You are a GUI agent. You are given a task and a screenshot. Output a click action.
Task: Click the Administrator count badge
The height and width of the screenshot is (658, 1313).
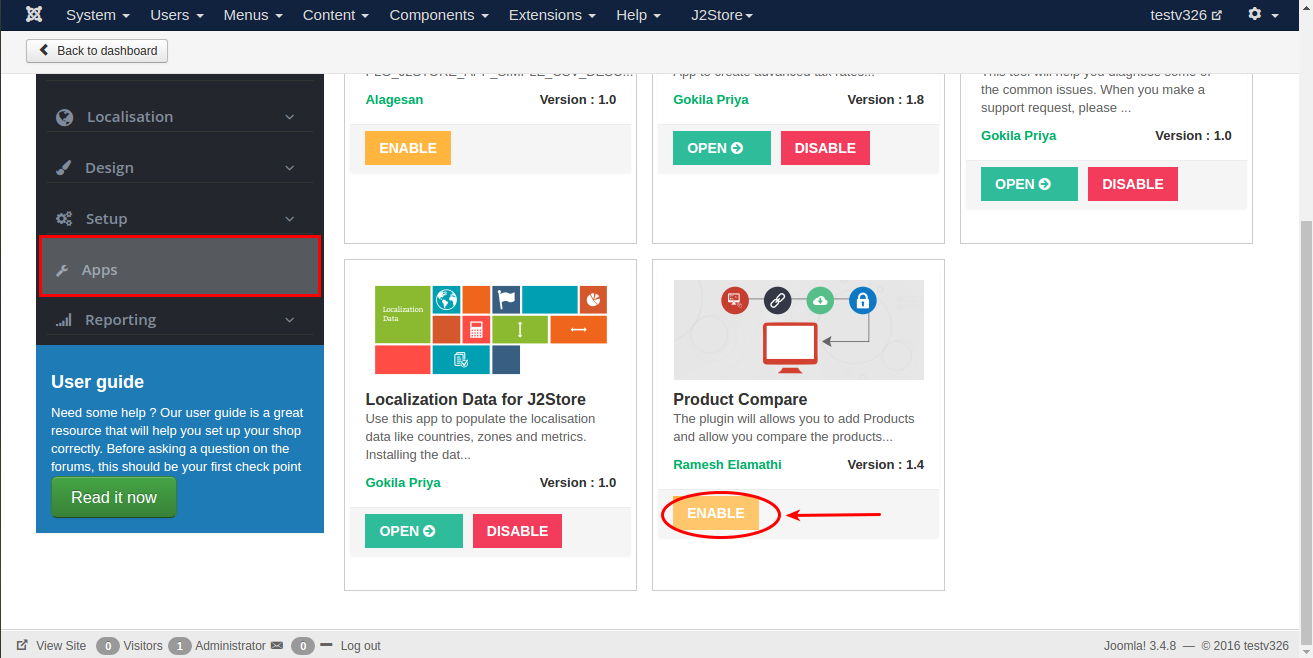tap(180, 646)
